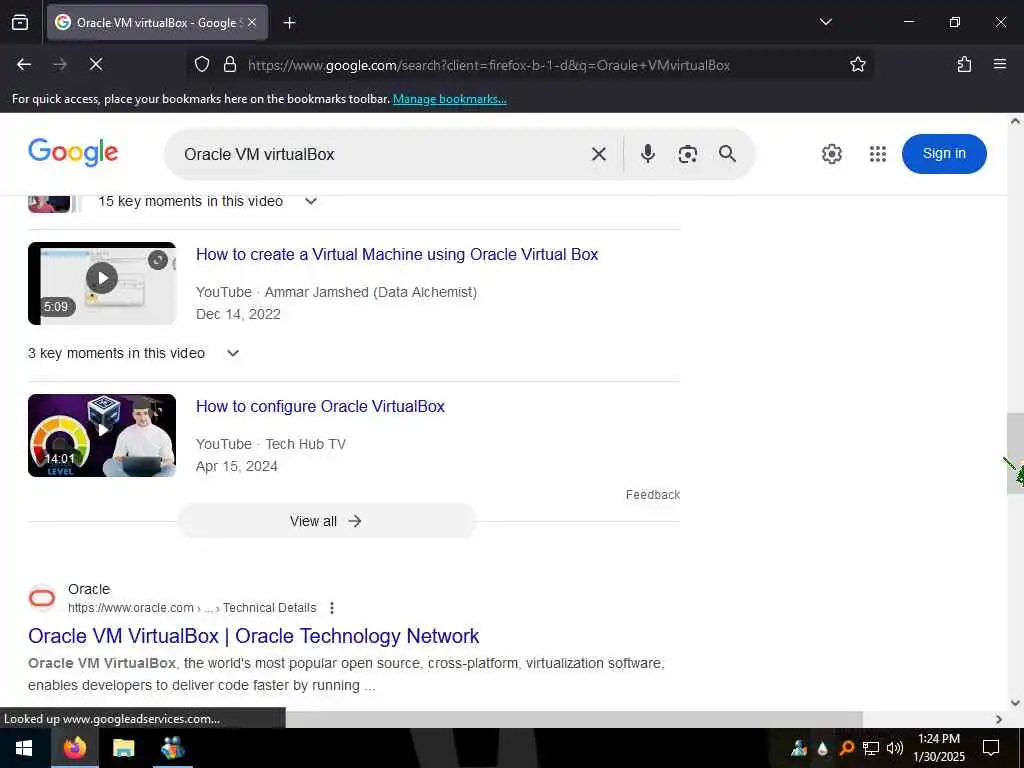Click vertical scrollbar down arrow
1024x768 pixels.
[x=1015, y=703]
